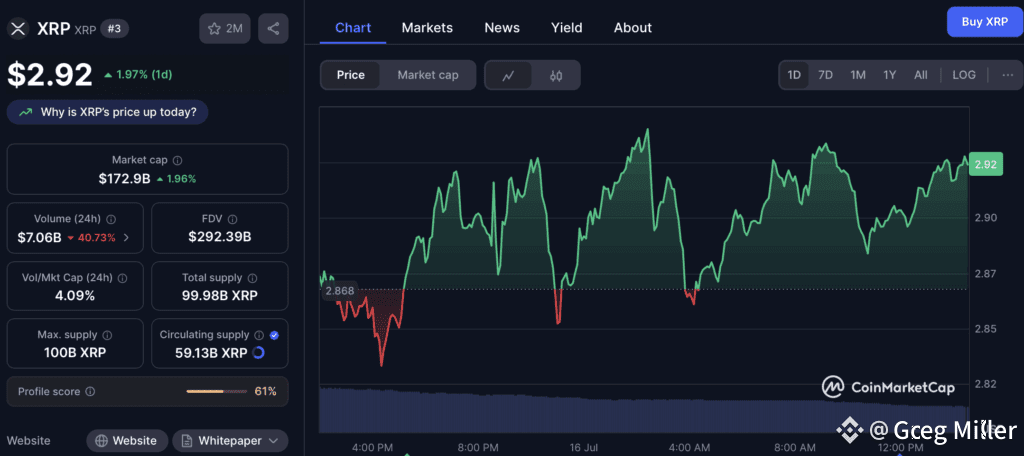Toggle LOG scale on chart
Image resolution: width=1024 pixels, height=456 pixels.
point(964,75)
